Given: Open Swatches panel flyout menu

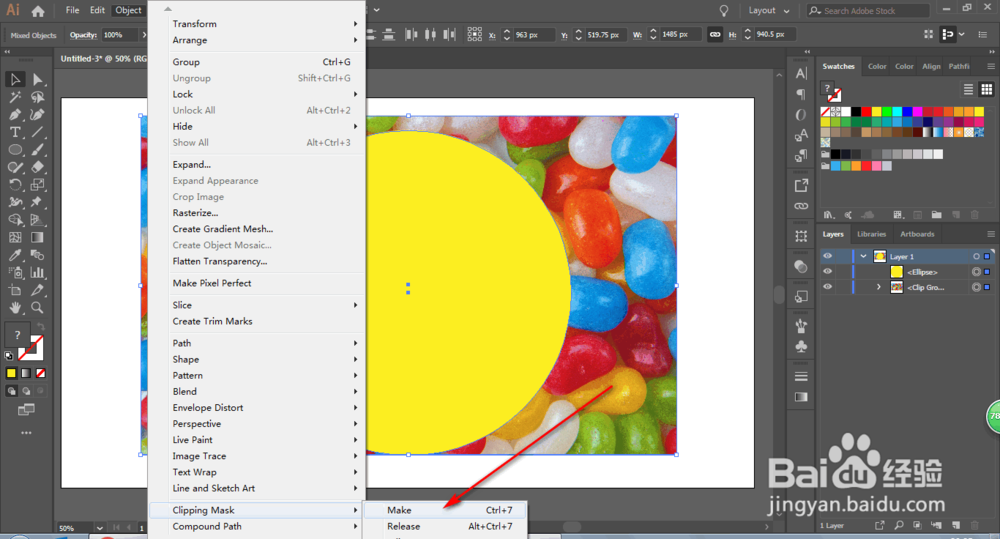Looking at the screenshot, I should tap(990, 66).
